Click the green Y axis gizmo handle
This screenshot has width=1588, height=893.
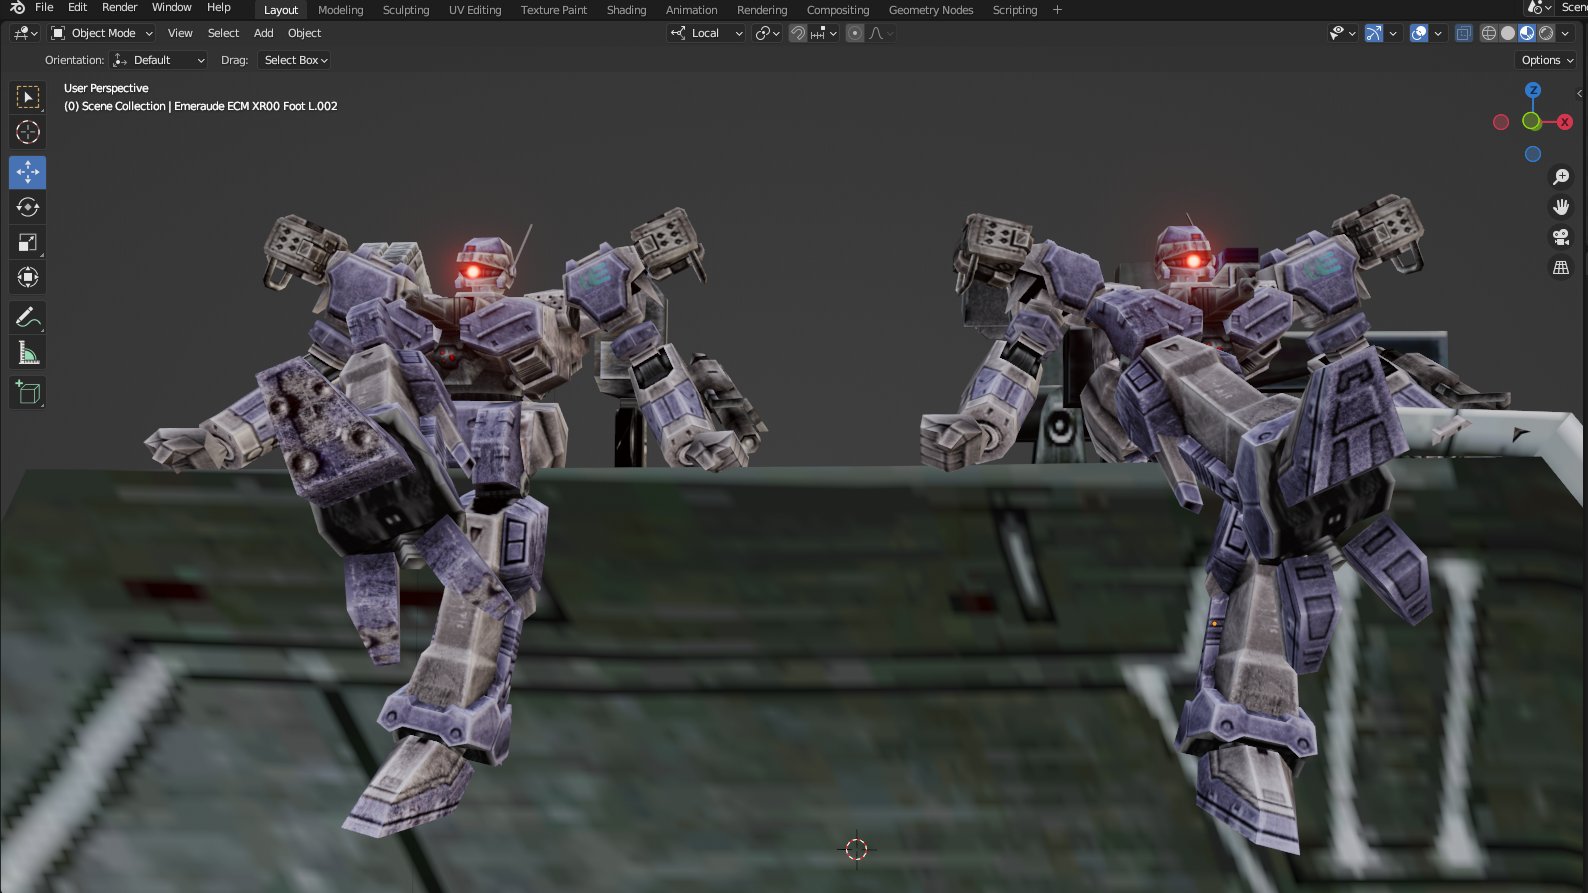click(1531, 121)
